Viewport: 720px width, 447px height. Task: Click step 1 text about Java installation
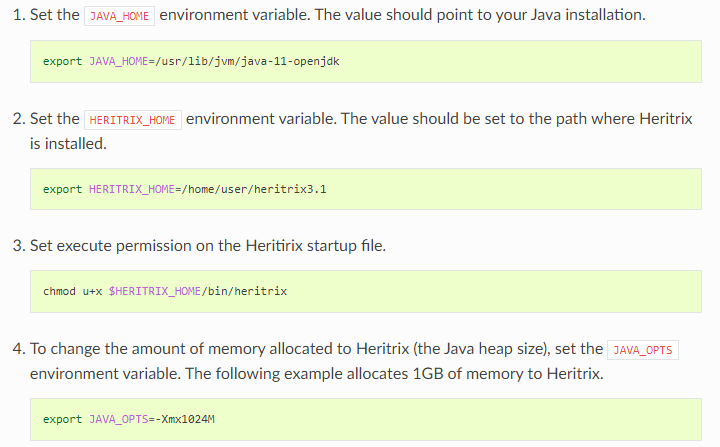(x=400, y=17)
